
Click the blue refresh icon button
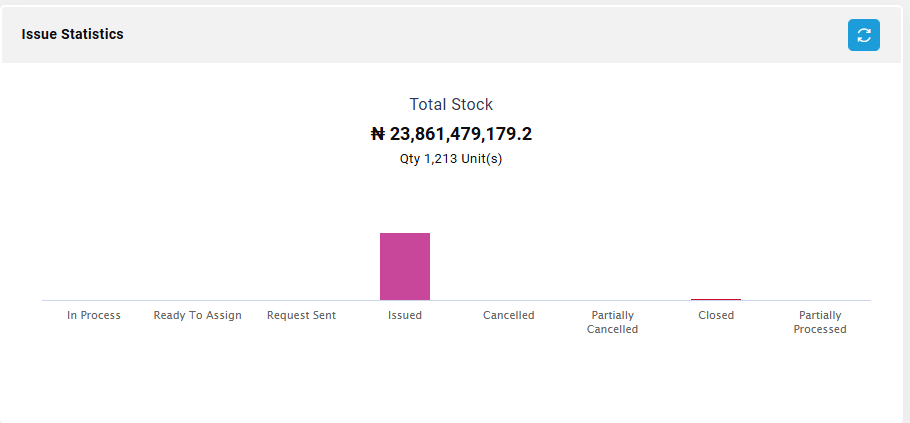tap(863, 35)
